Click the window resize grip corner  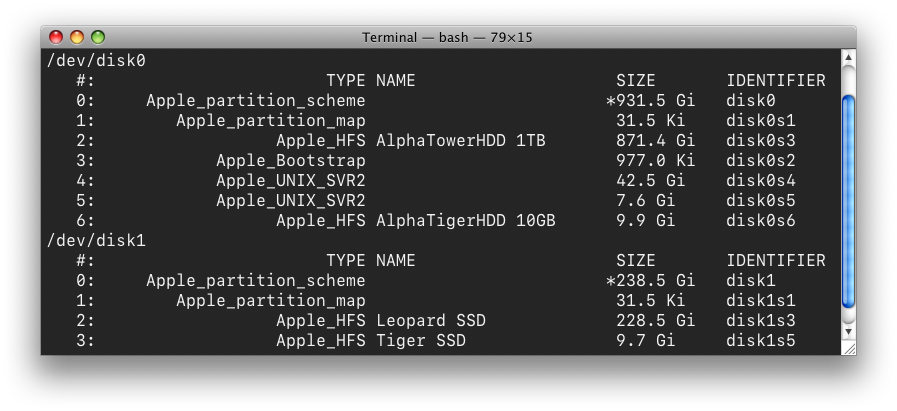point(848,347)
